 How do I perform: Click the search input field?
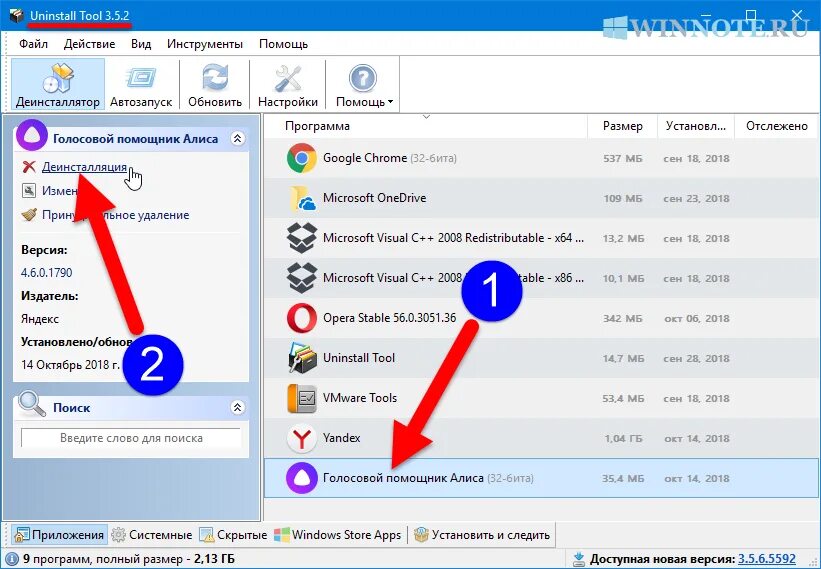pyautogui.click(x=131, y=438)
